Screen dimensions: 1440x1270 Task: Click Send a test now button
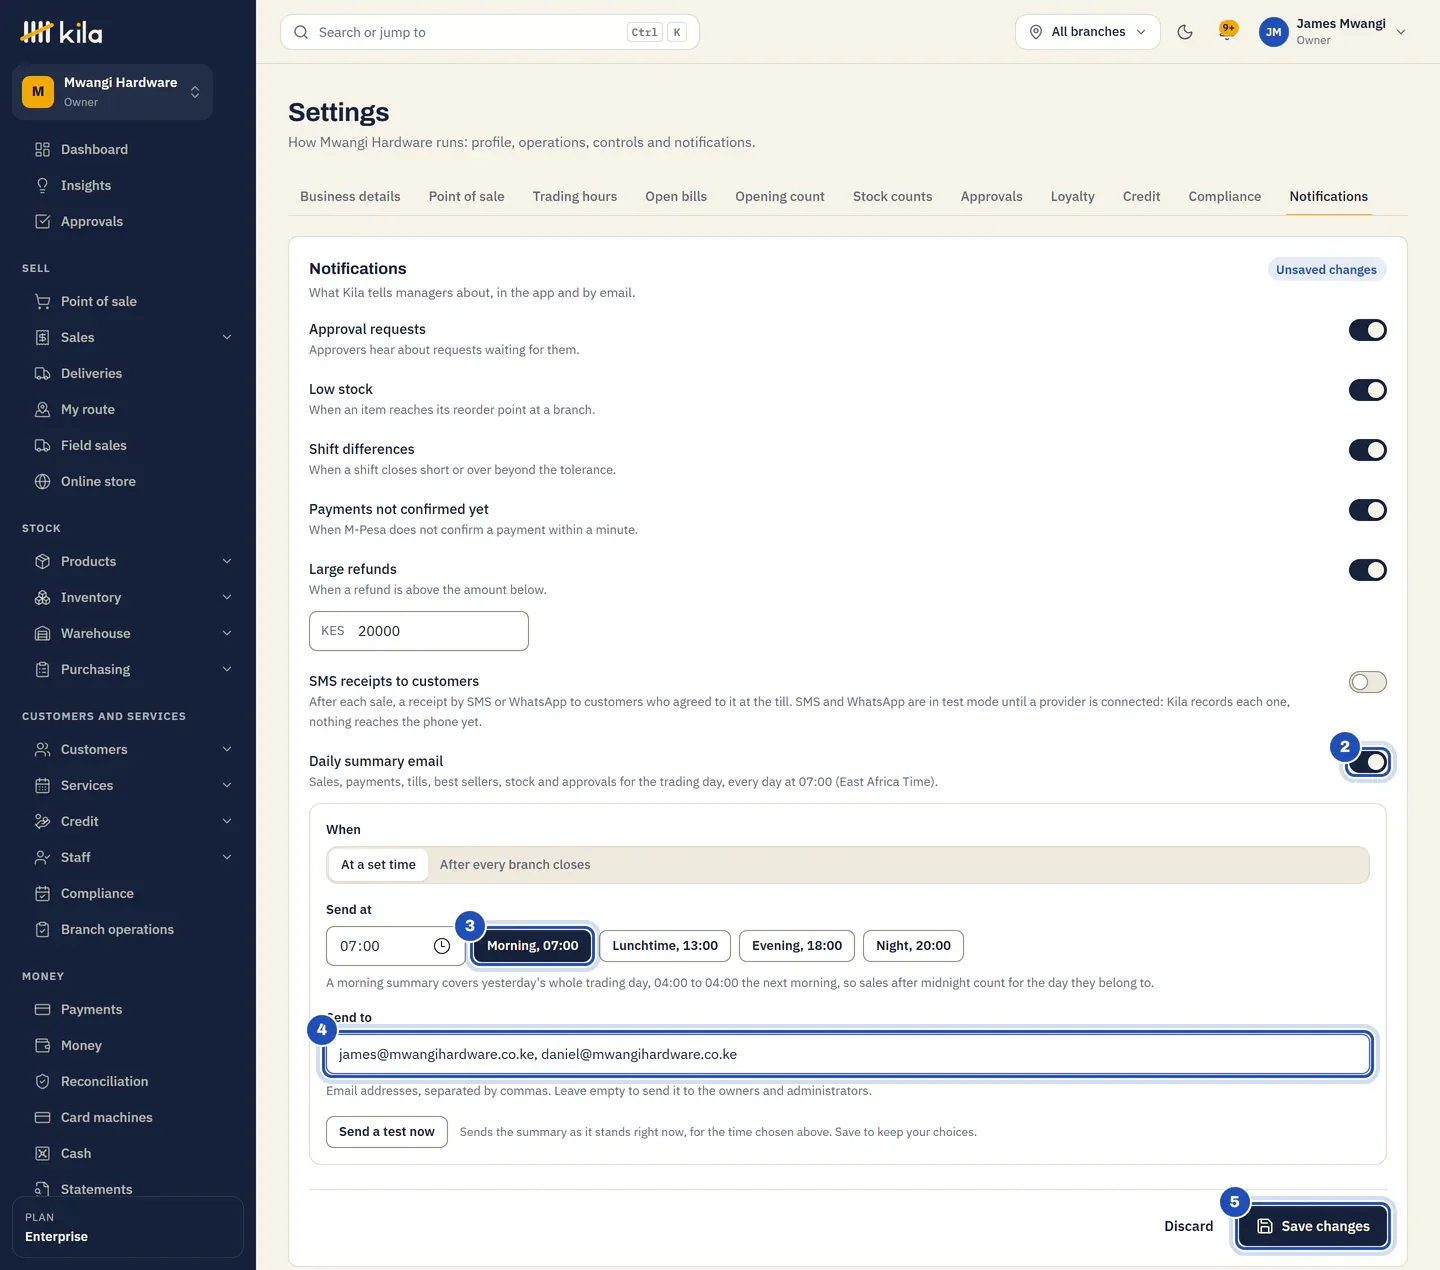tap(387, 1132)
